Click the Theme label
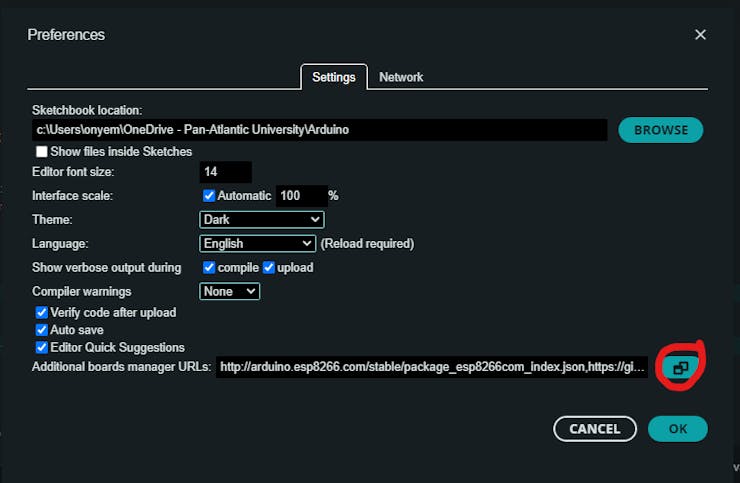The width and height of the screenshot is (740, 483). click(x=52, y=220)
